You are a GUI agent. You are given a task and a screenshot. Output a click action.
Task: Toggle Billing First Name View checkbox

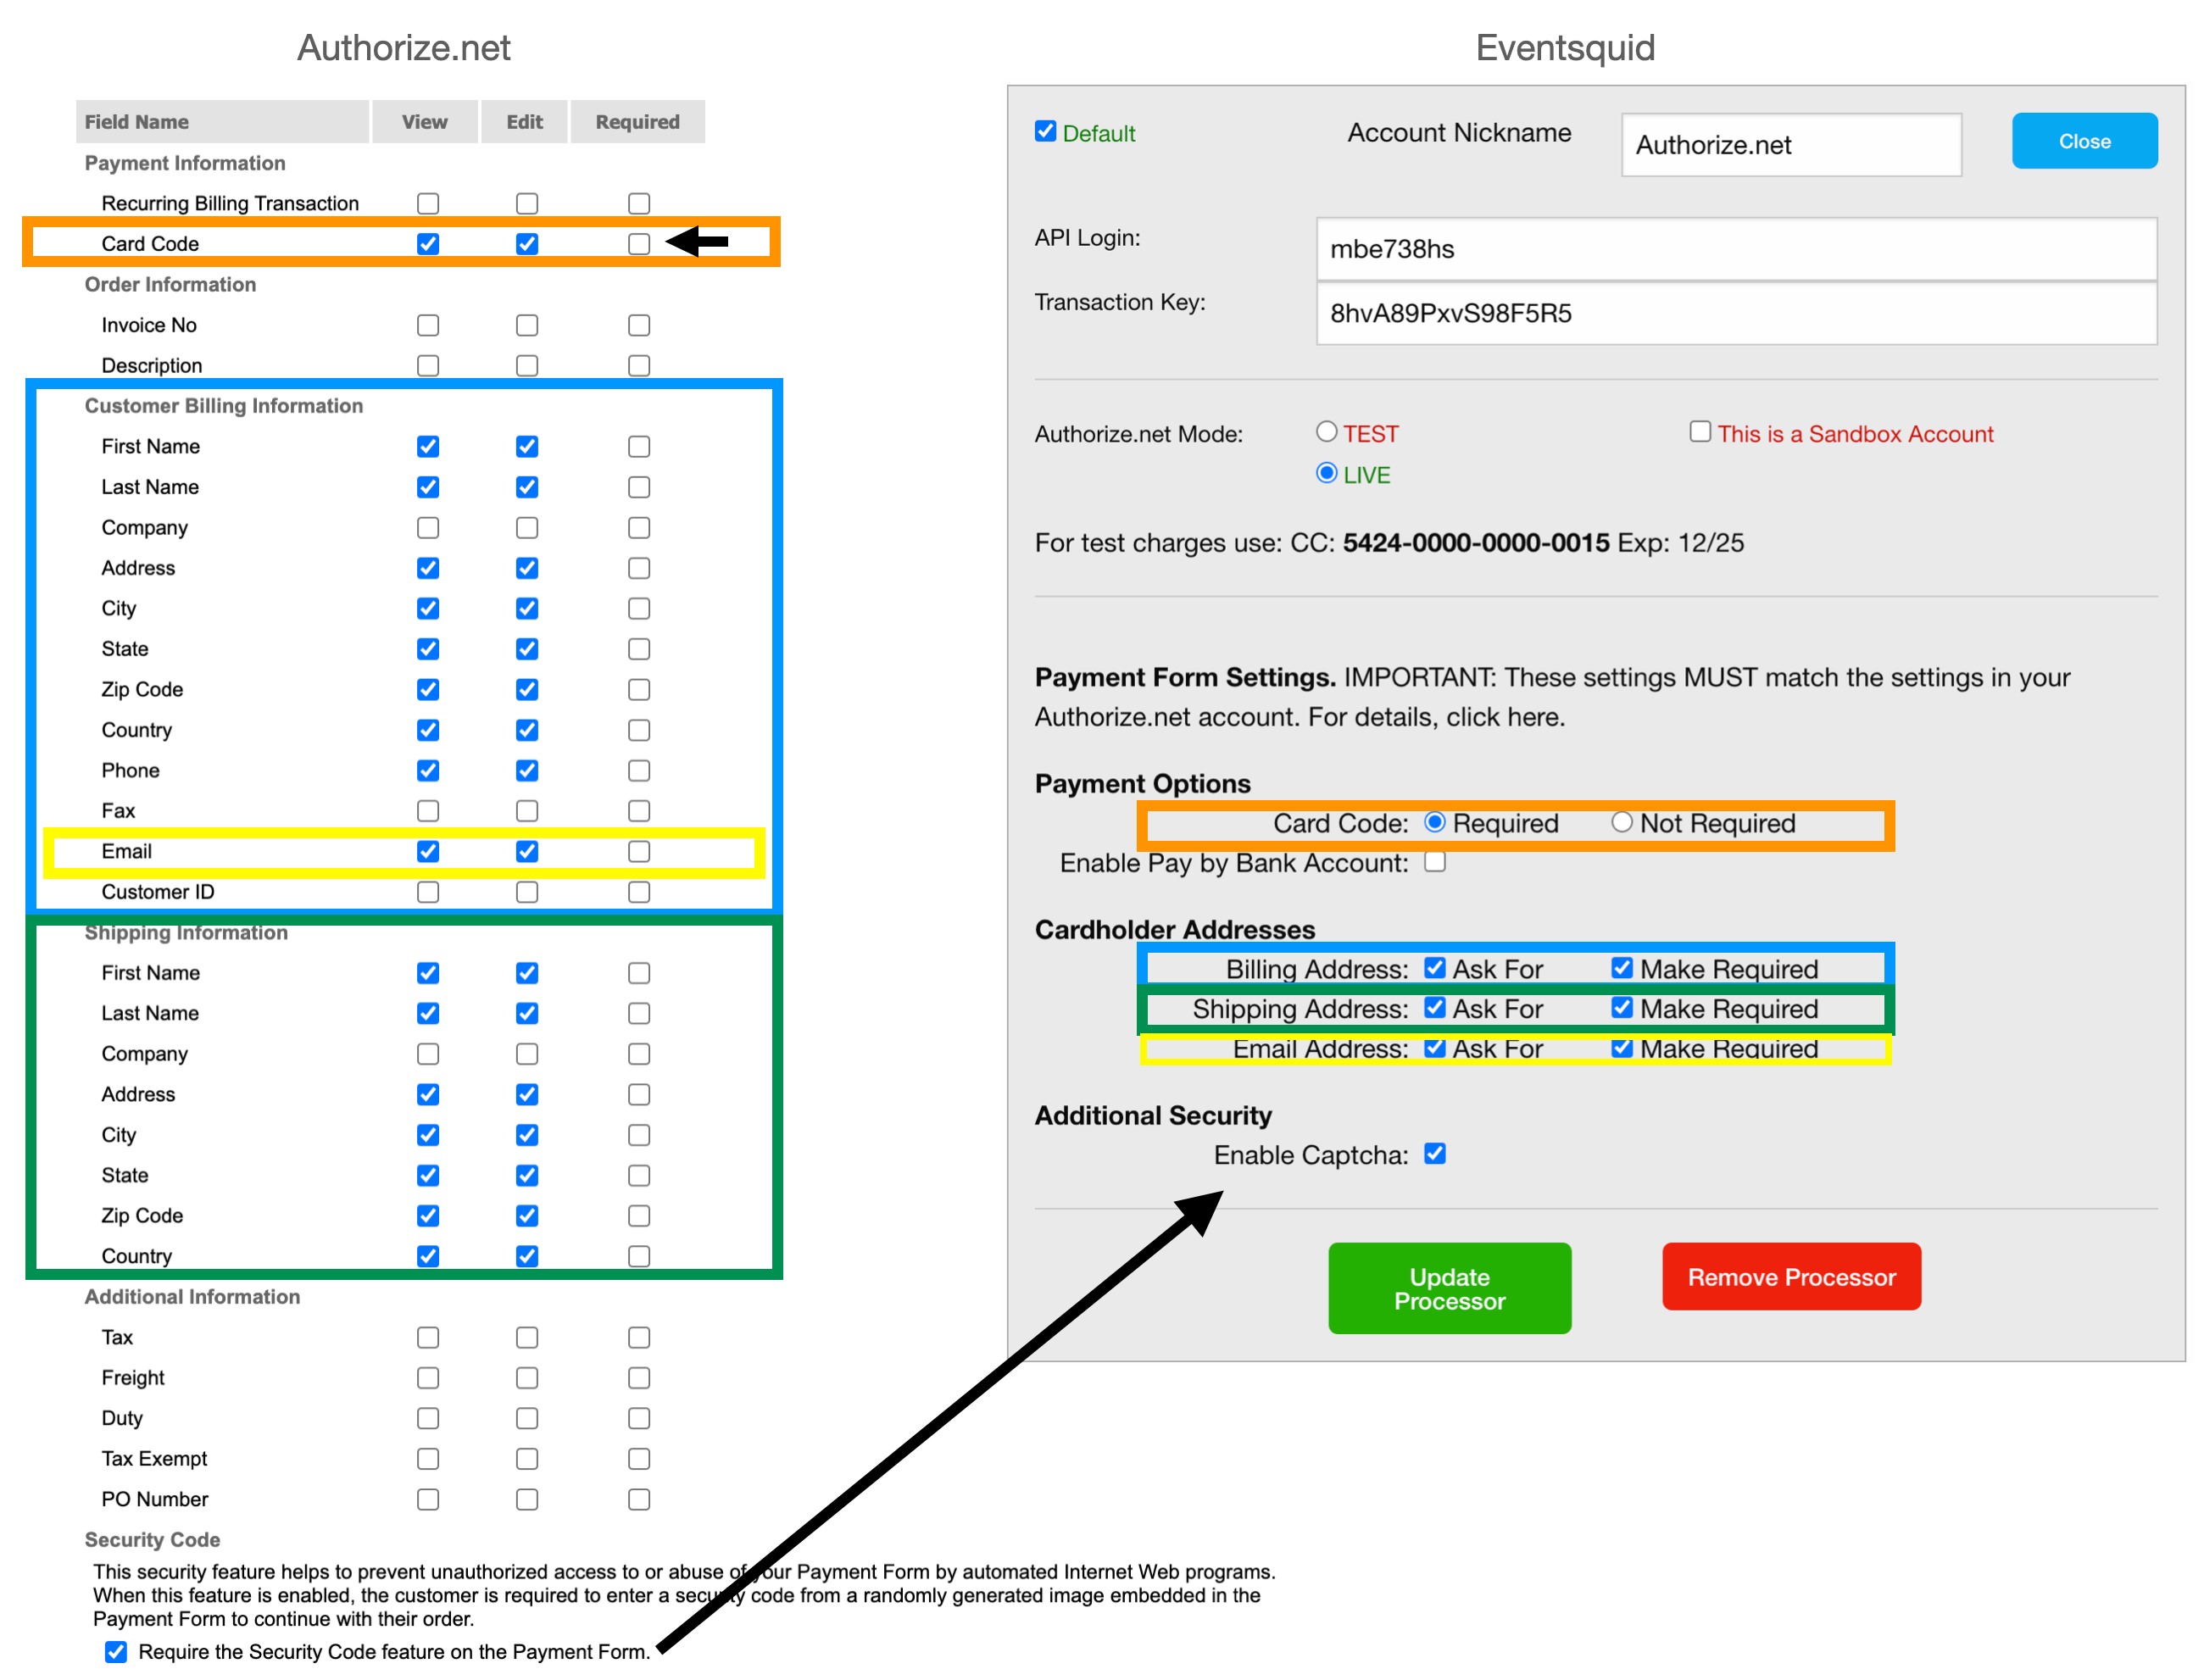427,446
